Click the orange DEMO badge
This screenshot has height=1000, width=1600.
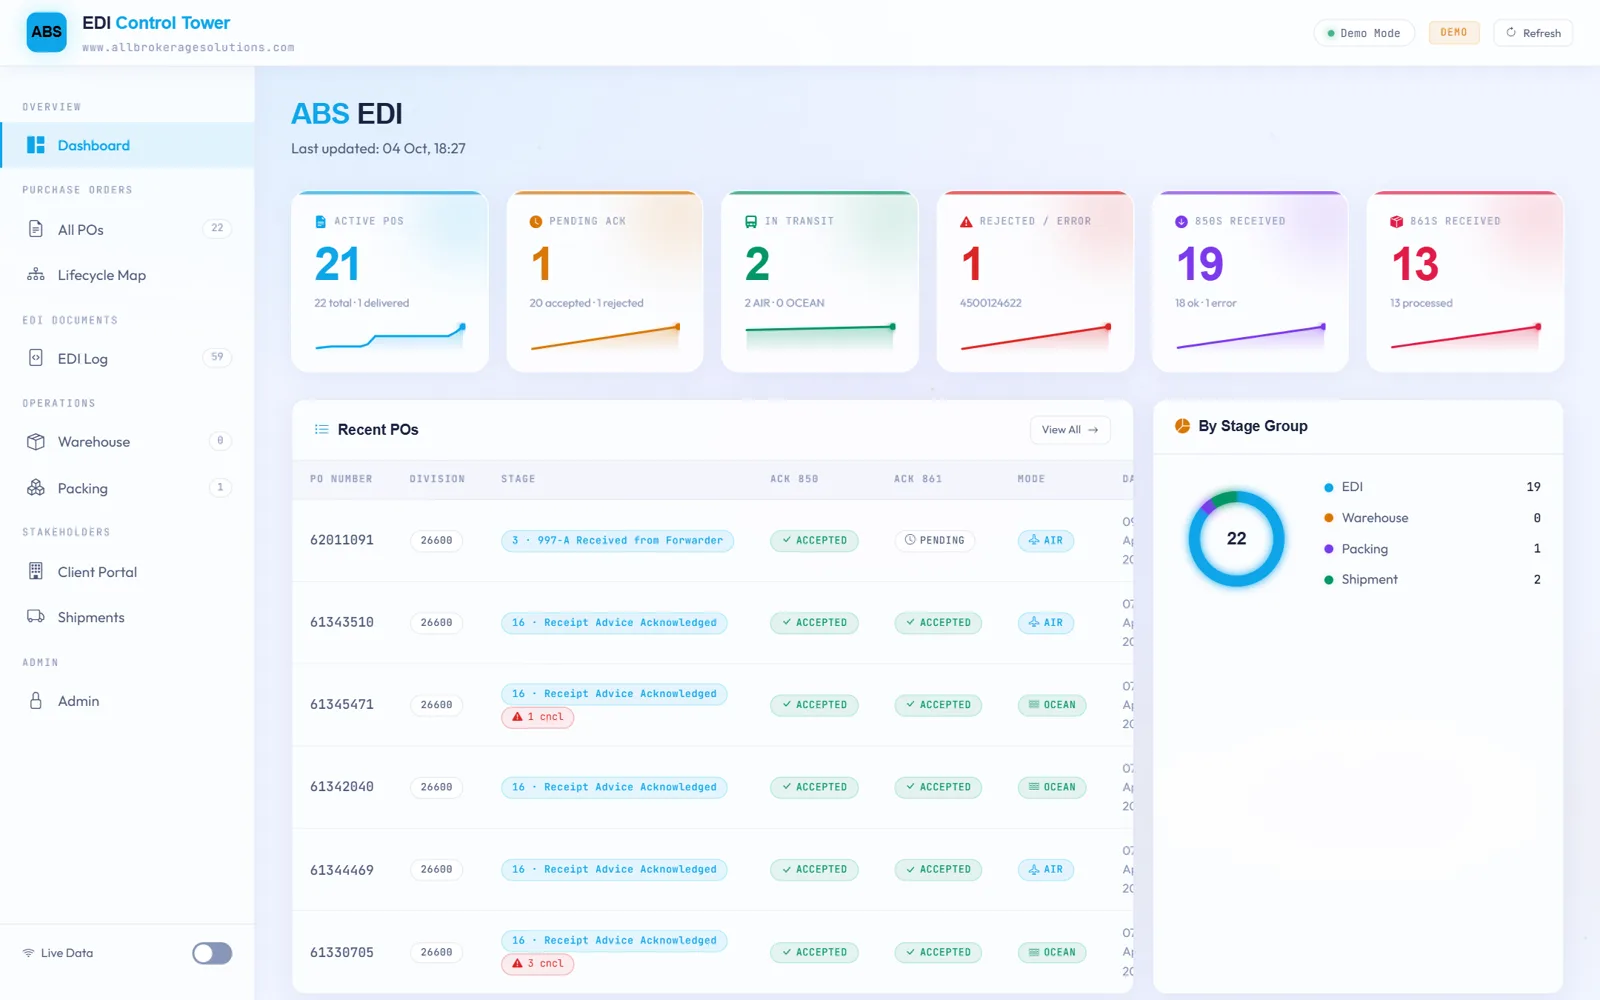[x=1454, y=33]
